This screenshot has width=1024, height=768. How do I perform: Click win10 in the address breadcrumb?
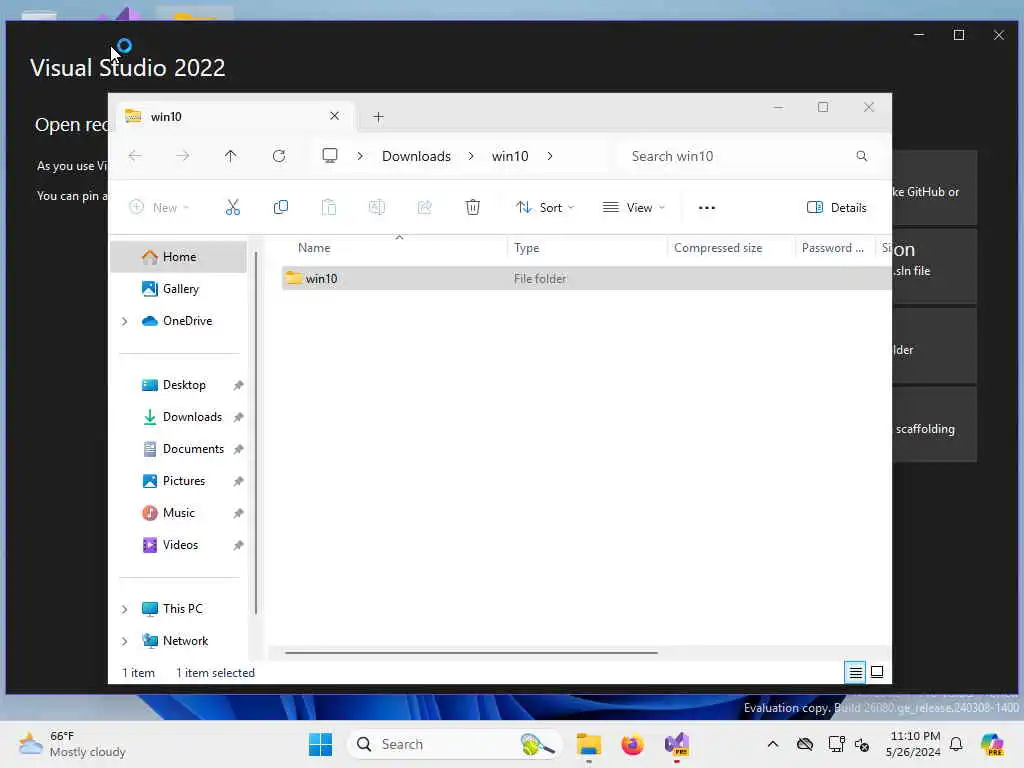click(x=509, y=156)
